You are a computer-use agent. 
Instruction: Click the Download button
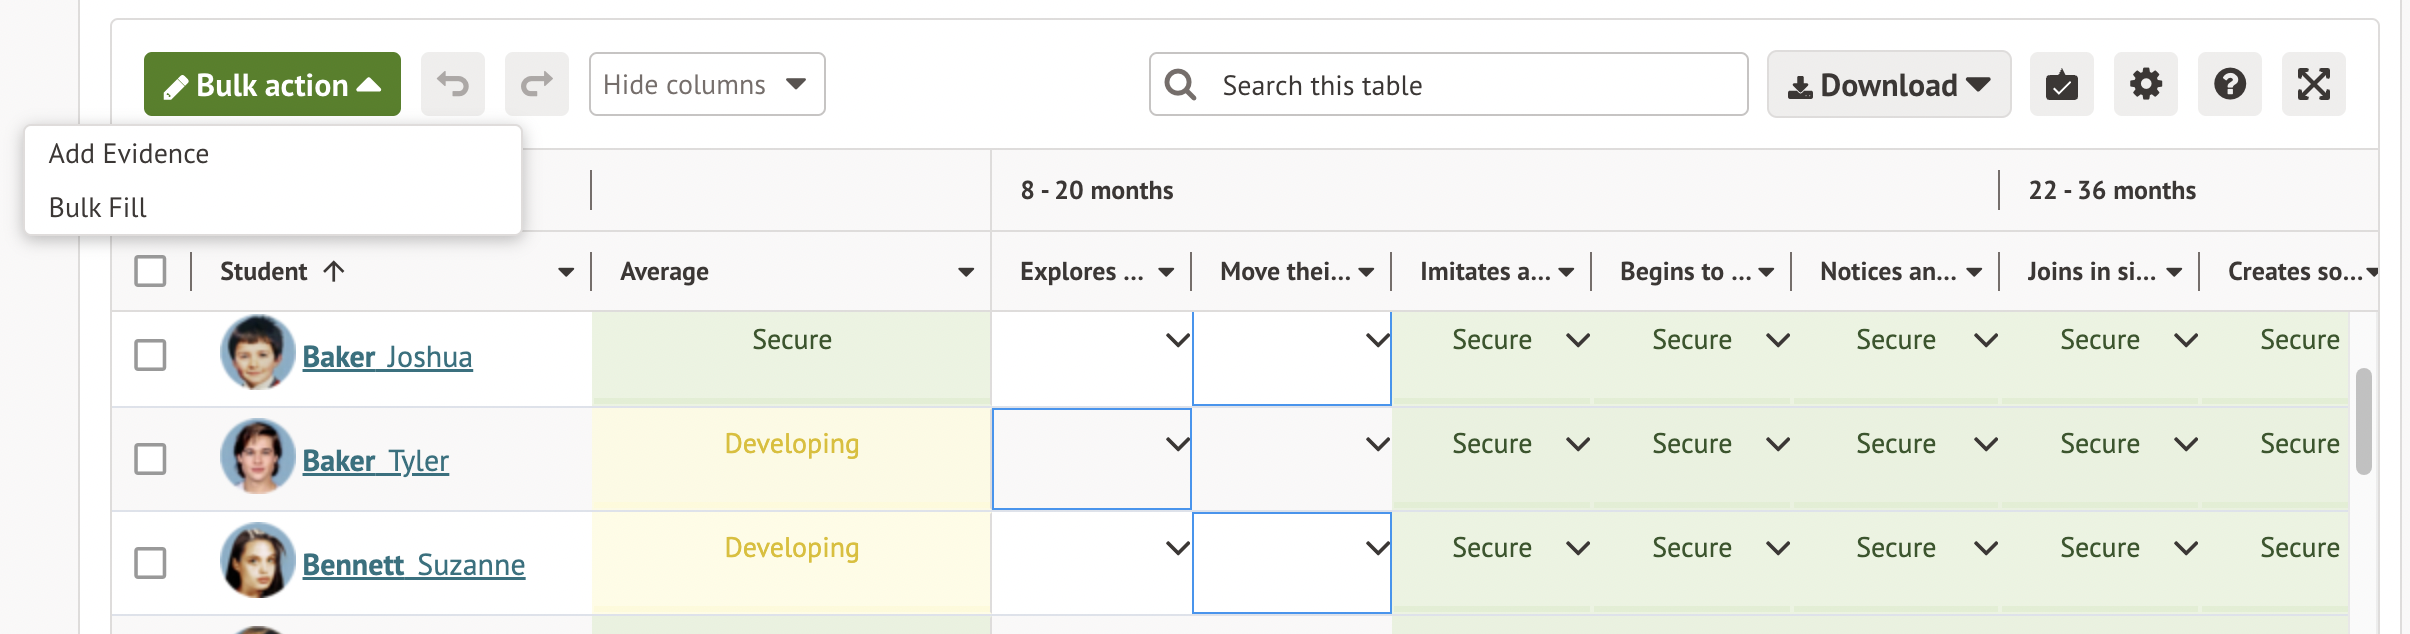1888,85
